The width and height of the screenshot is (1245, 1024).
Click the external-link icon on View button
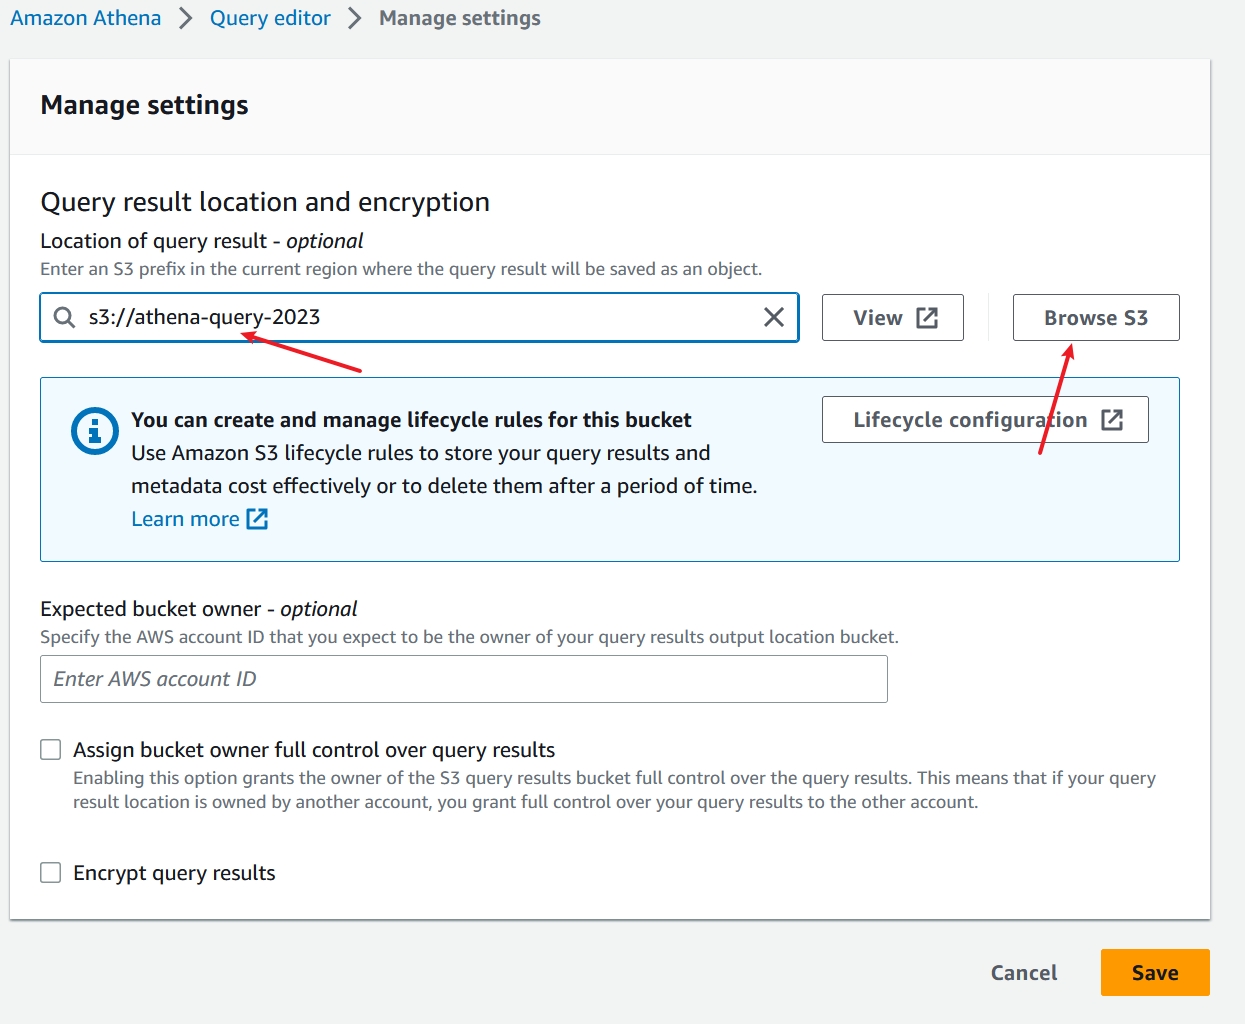pyautogui.click(x=927, y=318)
